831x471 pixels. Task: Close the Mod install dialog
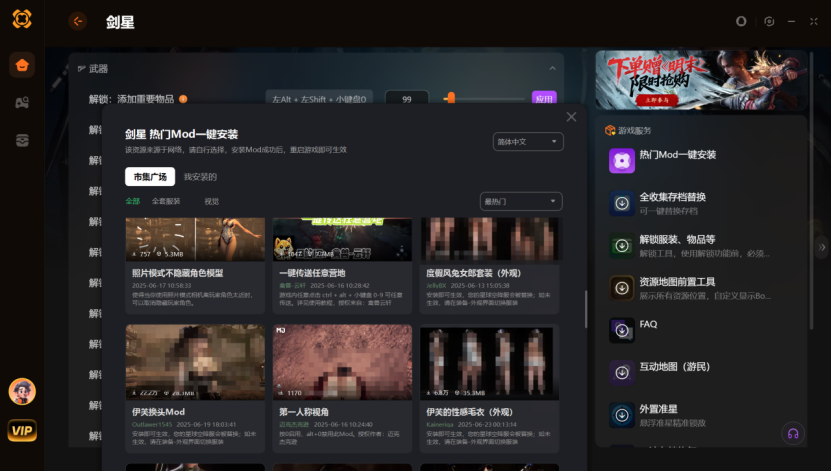click(571, 117)
